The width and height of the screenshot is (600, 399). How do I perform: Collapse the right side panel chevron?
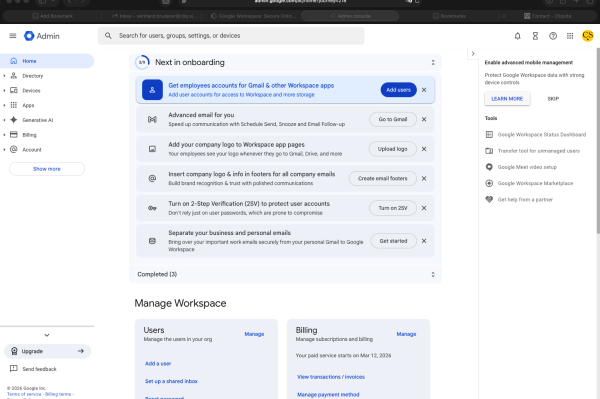pyautogui.click(x=473, y=54)
